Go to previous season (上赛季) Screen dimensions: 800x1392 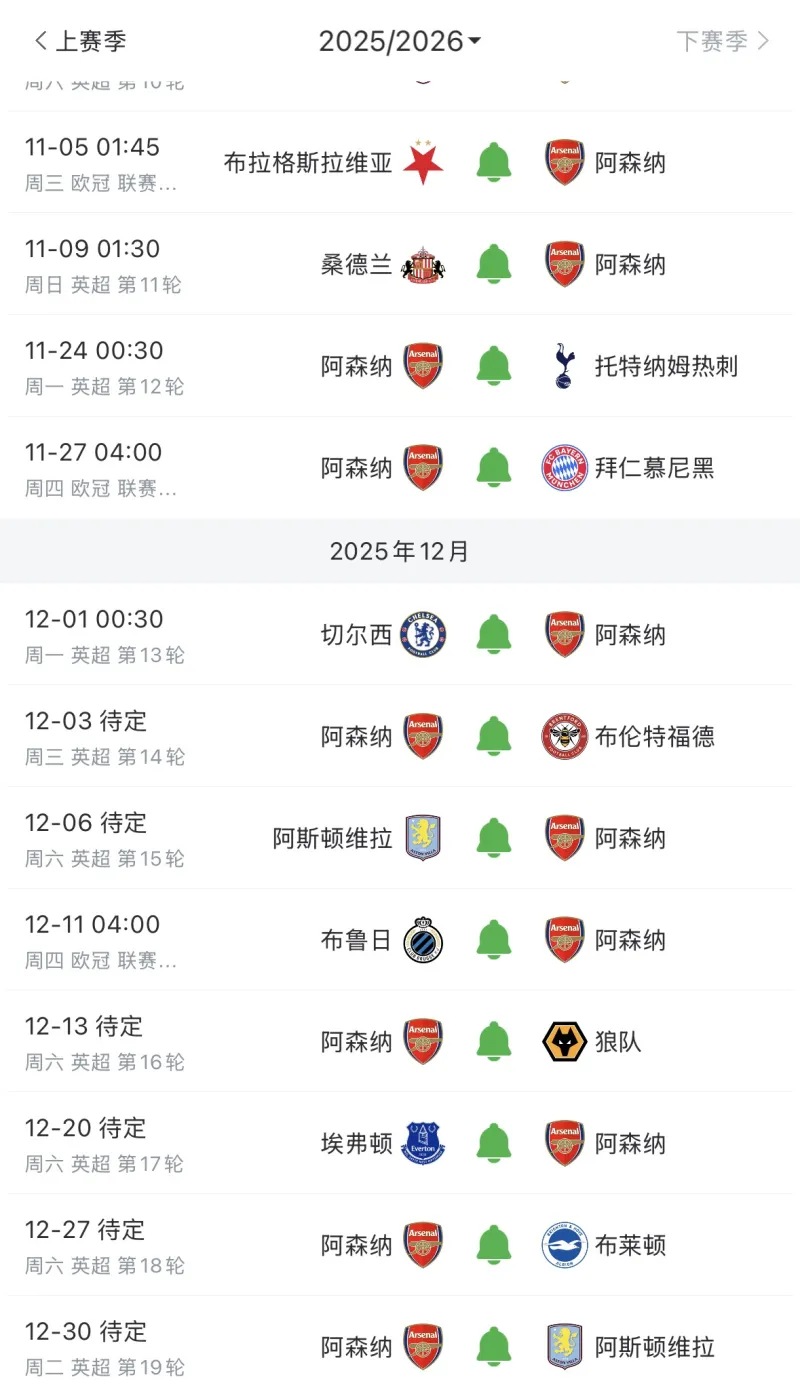point(80,41)
